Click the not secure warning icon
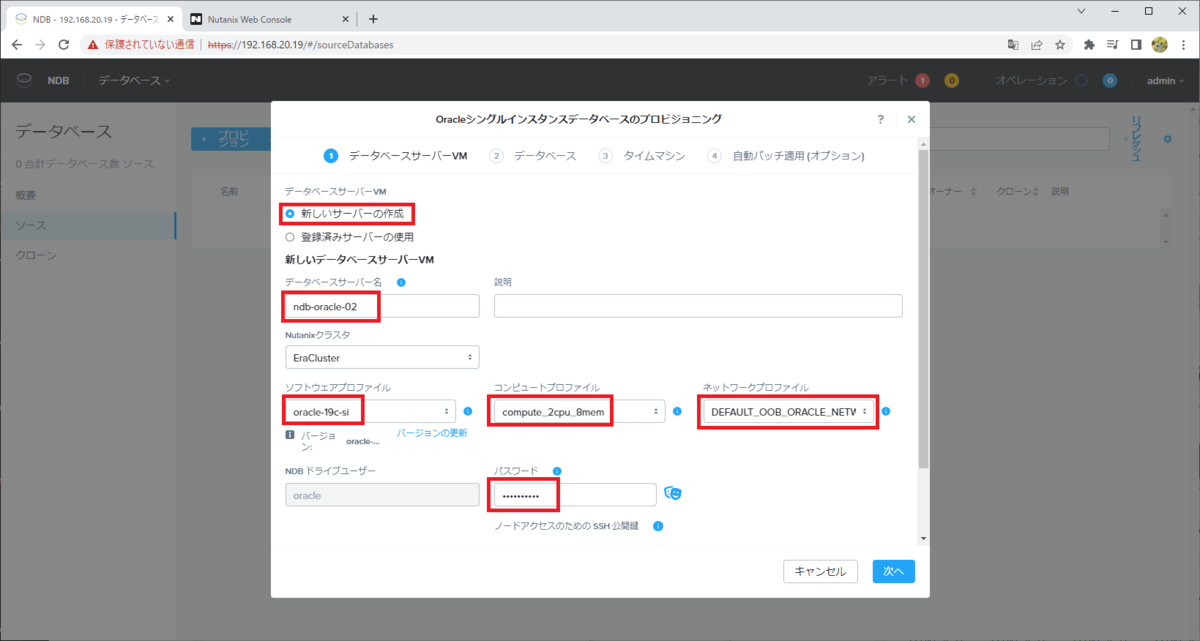 (x=92, y=44)
